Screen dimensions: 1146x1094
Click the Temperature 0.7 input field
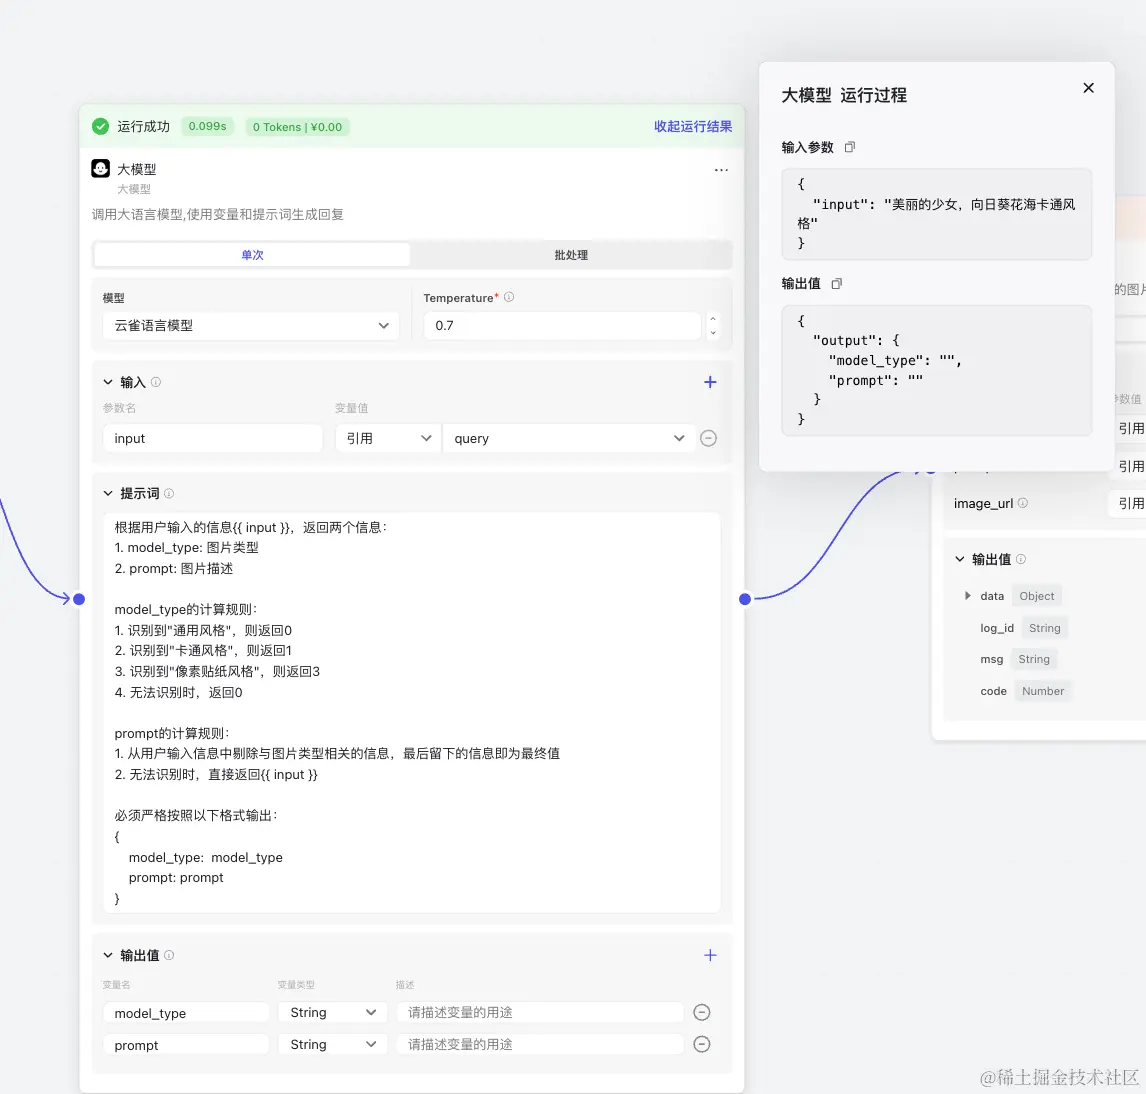pyautogui.click(x=562, y=326)
